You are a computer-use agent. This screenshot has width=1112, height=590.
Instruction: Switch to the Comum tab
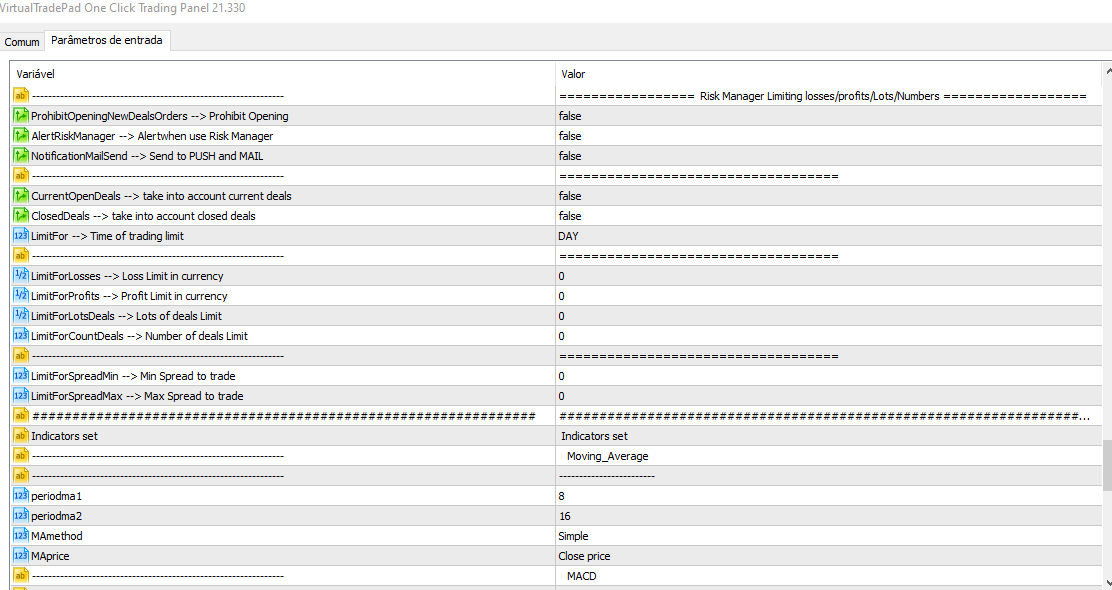[x=22, y=42]
